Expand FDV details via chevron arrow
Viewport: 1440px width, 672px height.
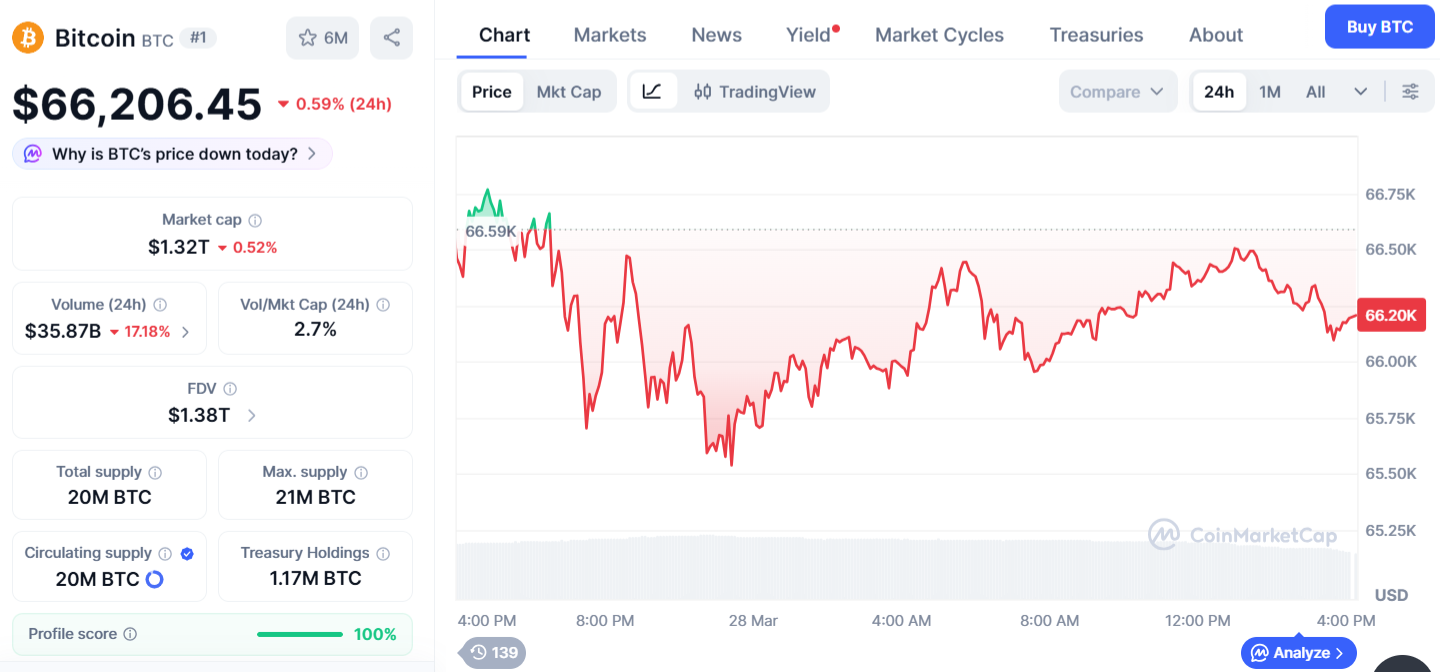click(250, 414)
